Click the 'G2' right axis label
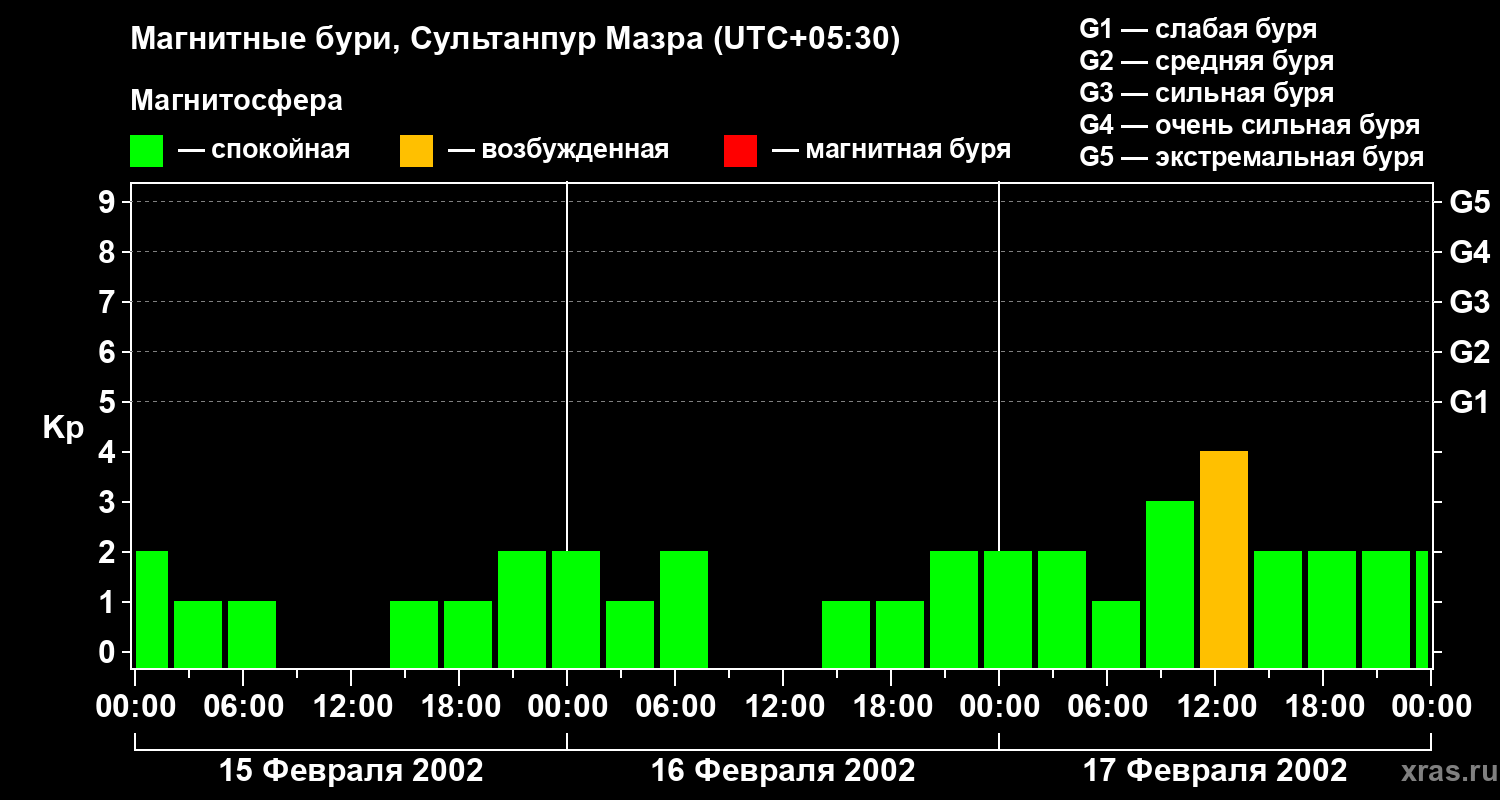The image size is (1500, 800). point(1470,353)
